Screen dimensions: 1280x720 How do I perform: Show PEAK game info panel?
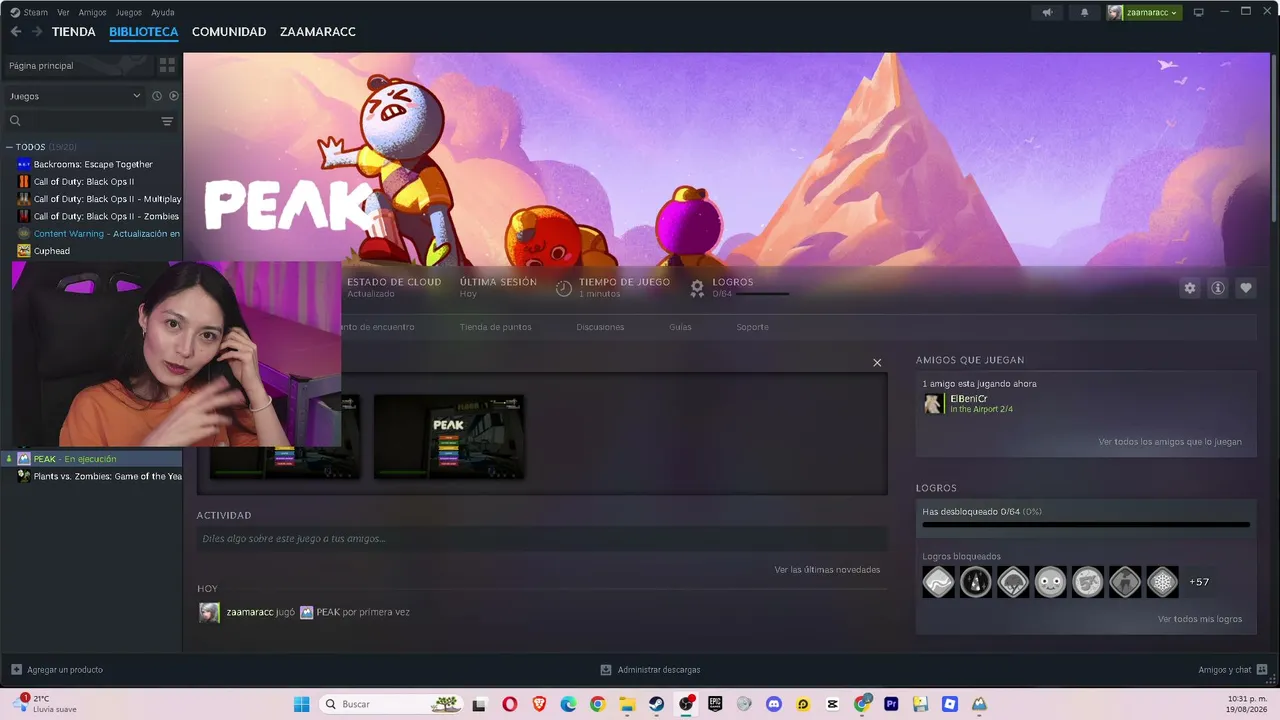tap(1218, 288)
